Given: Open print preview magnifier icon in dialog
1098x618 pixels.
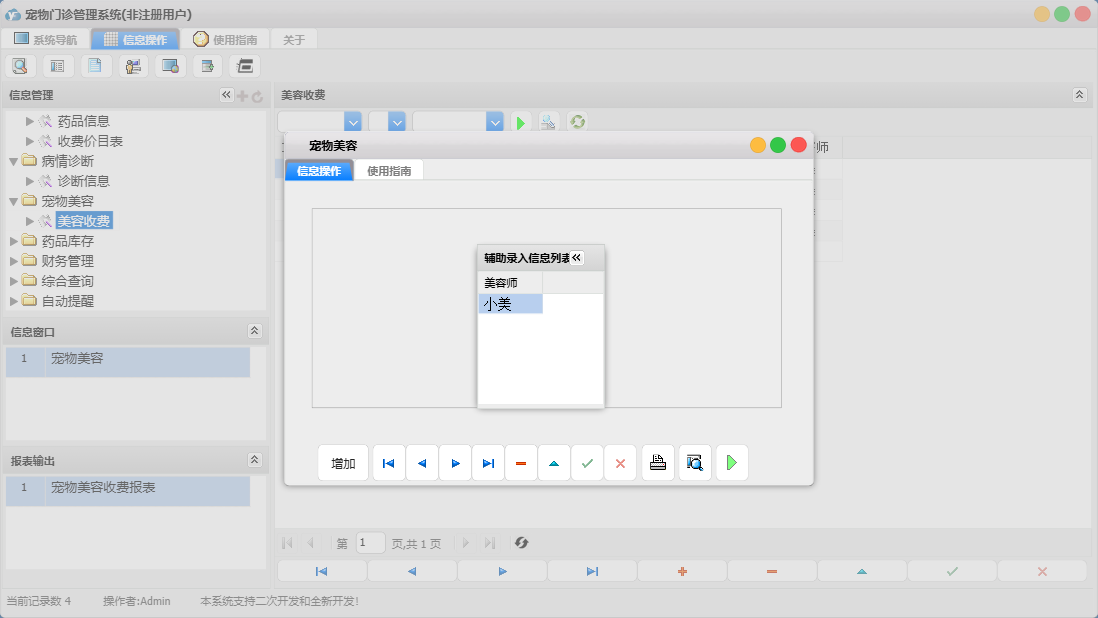Looking at the screenshot, I should click(x=695, y=463).
